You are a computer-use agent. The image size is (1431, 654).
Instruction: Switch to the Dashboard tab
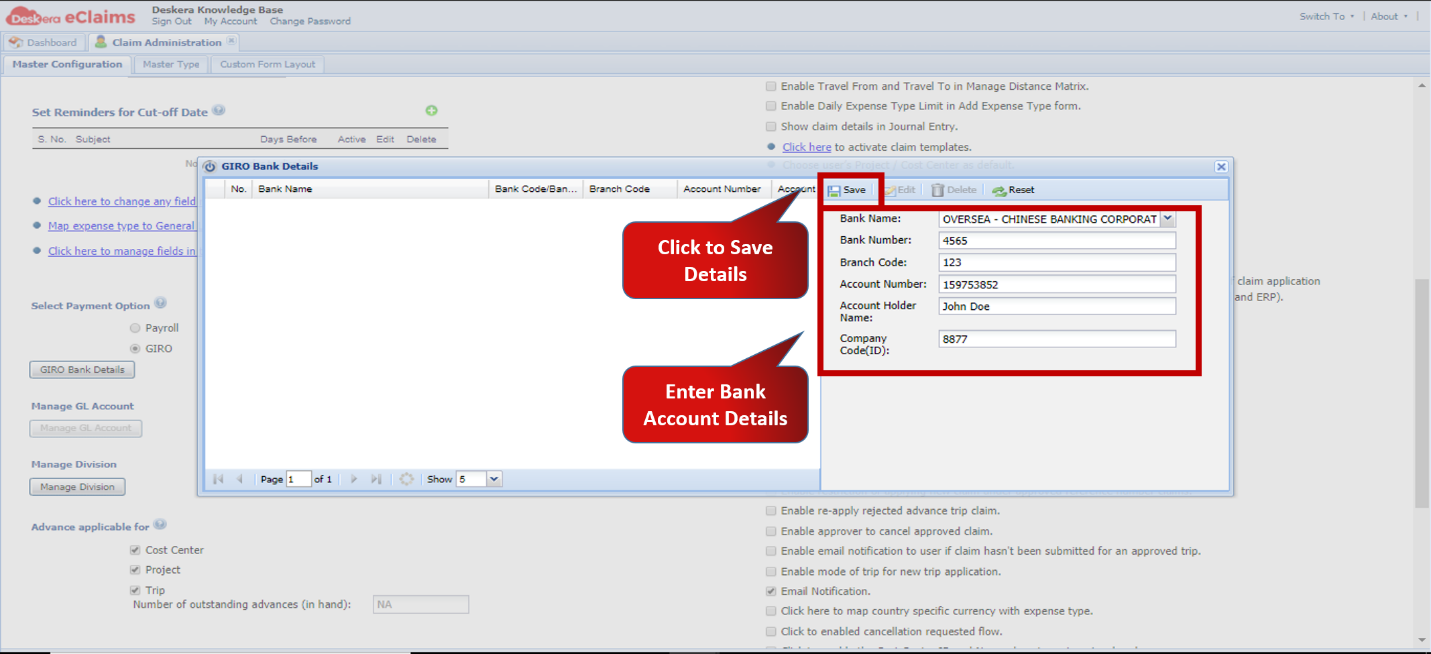pyautogui.click(x=43, y=42)
